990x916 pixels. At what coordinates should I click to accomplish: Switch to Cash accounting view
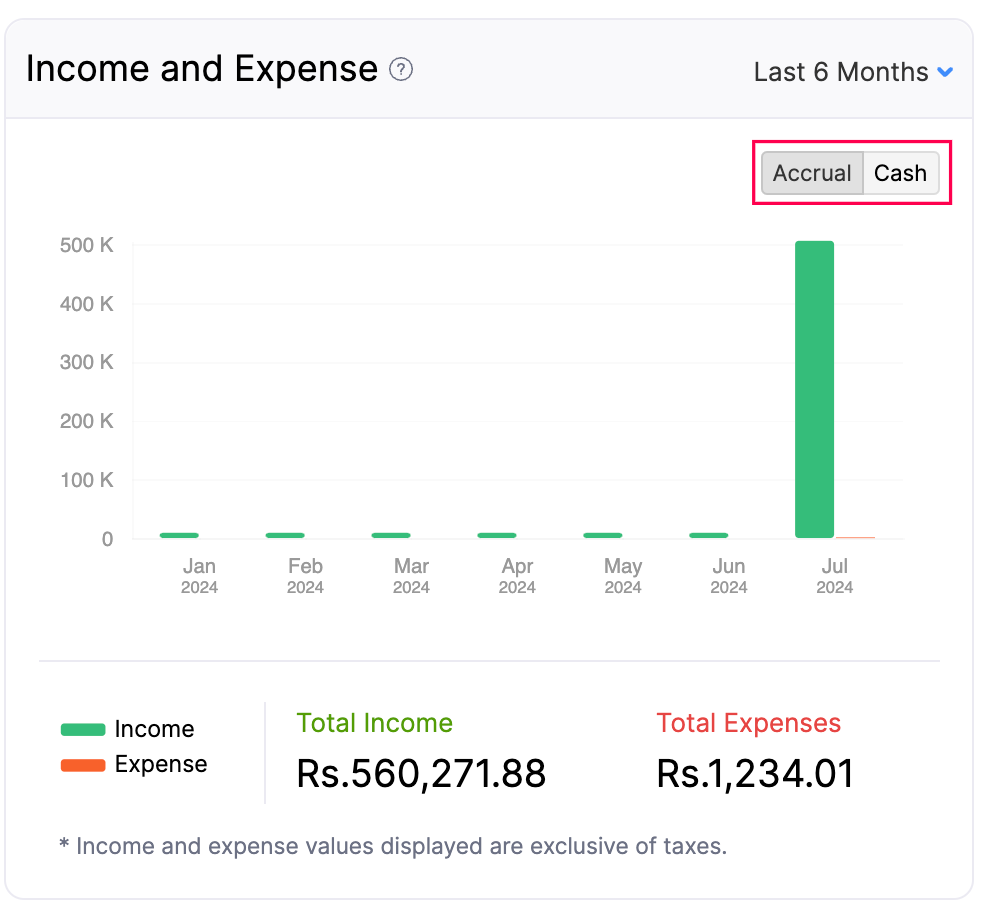point(900,173)
